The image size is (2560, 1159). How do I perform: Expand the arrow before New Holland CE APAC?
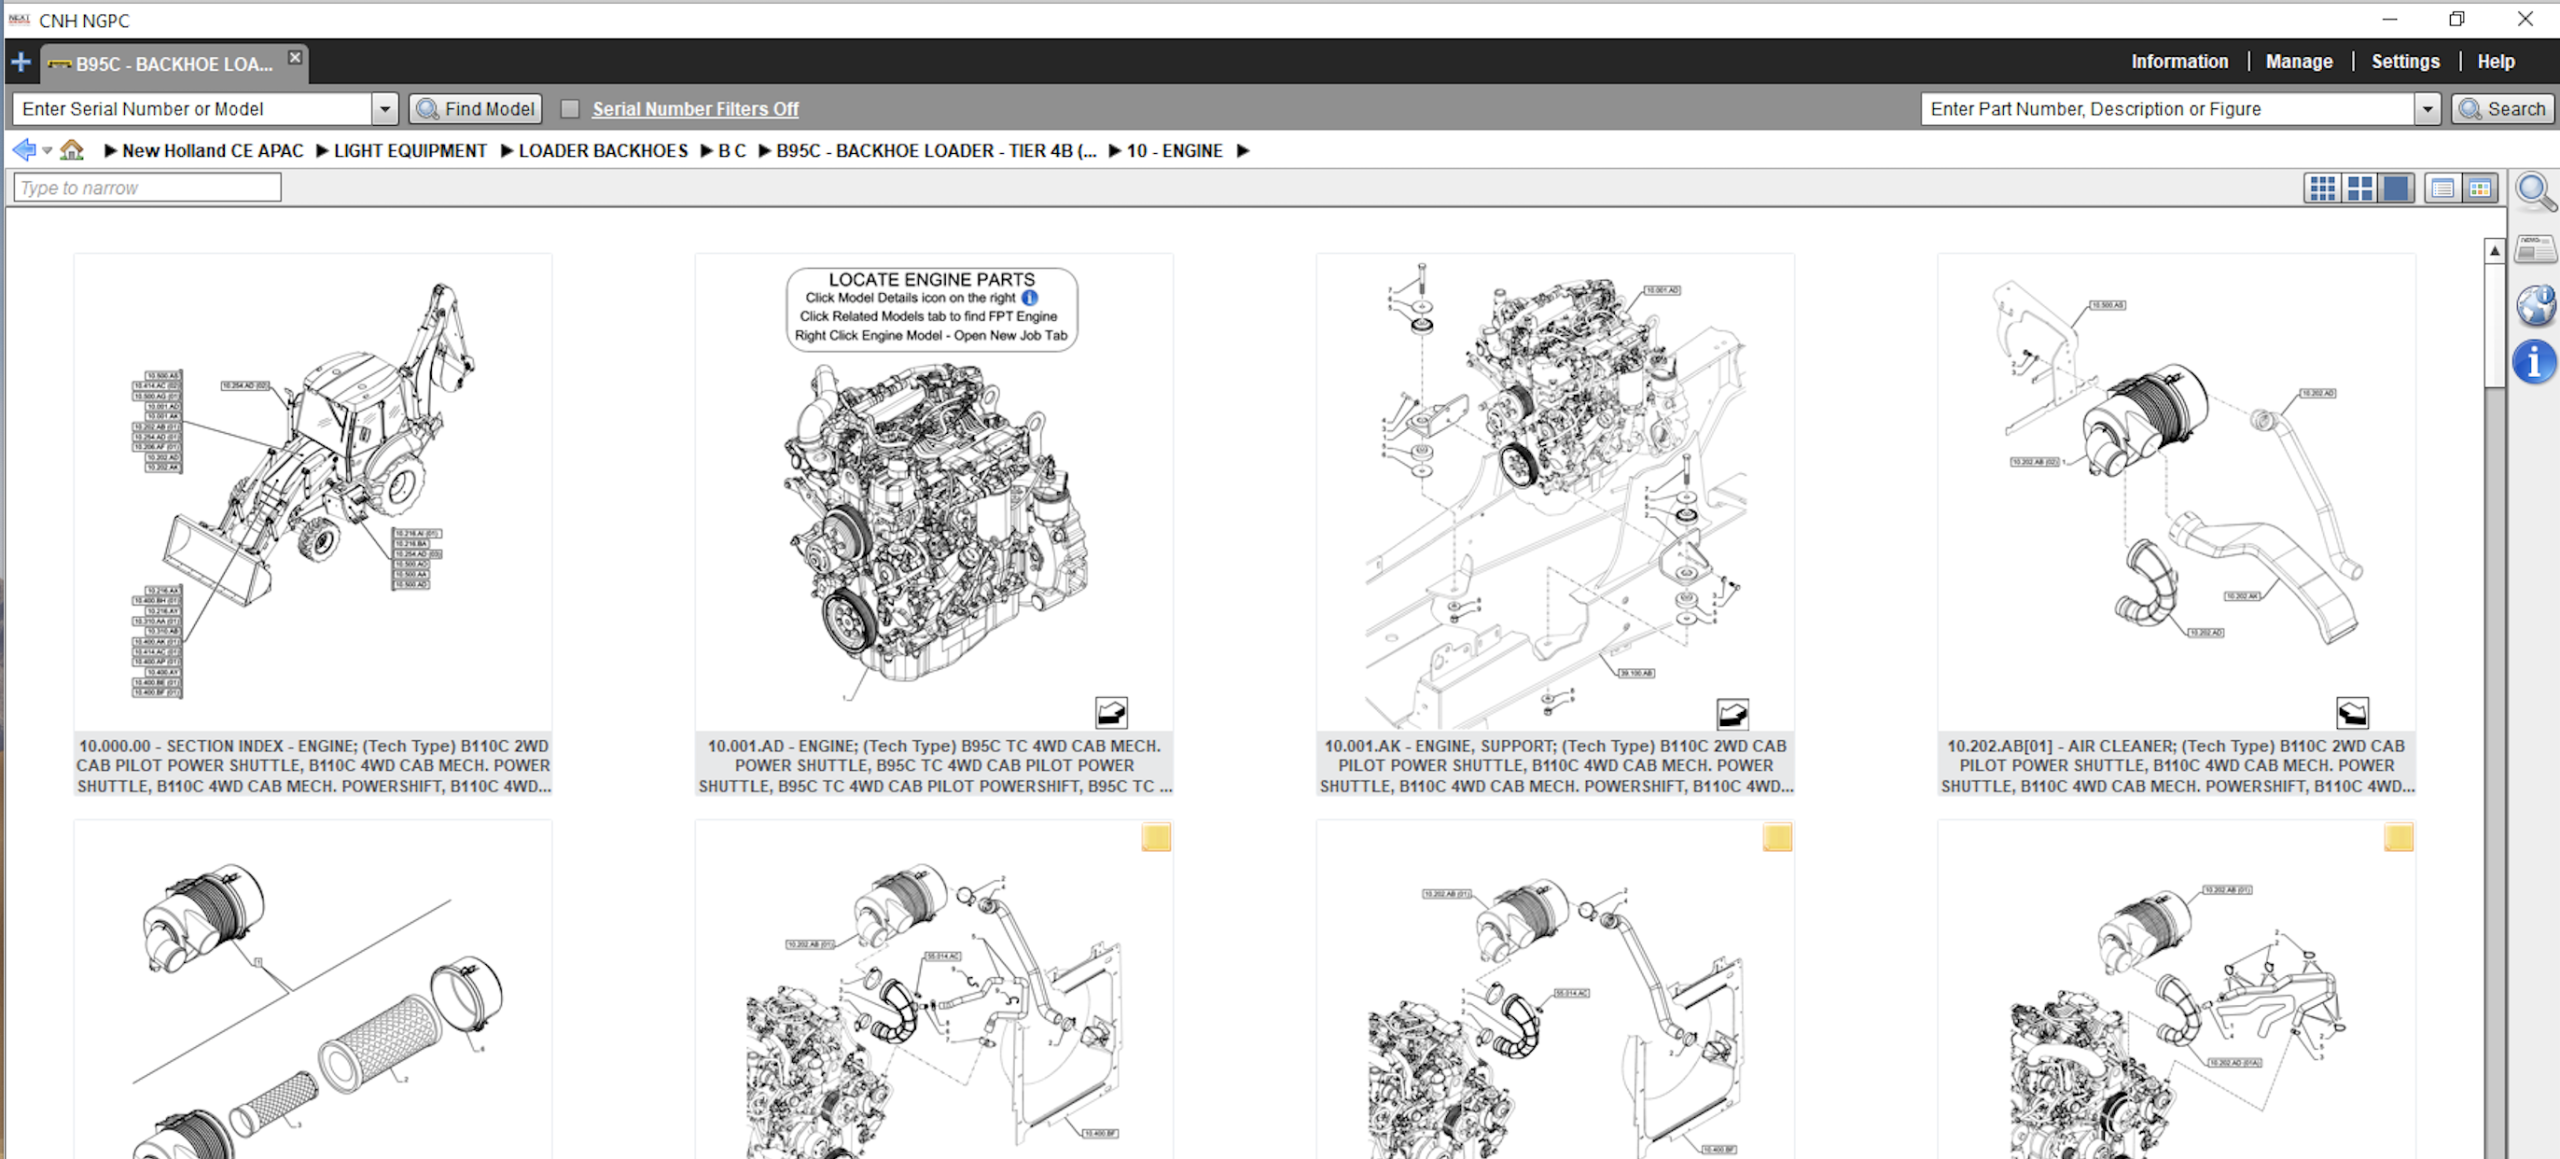(x=110, y=151)
